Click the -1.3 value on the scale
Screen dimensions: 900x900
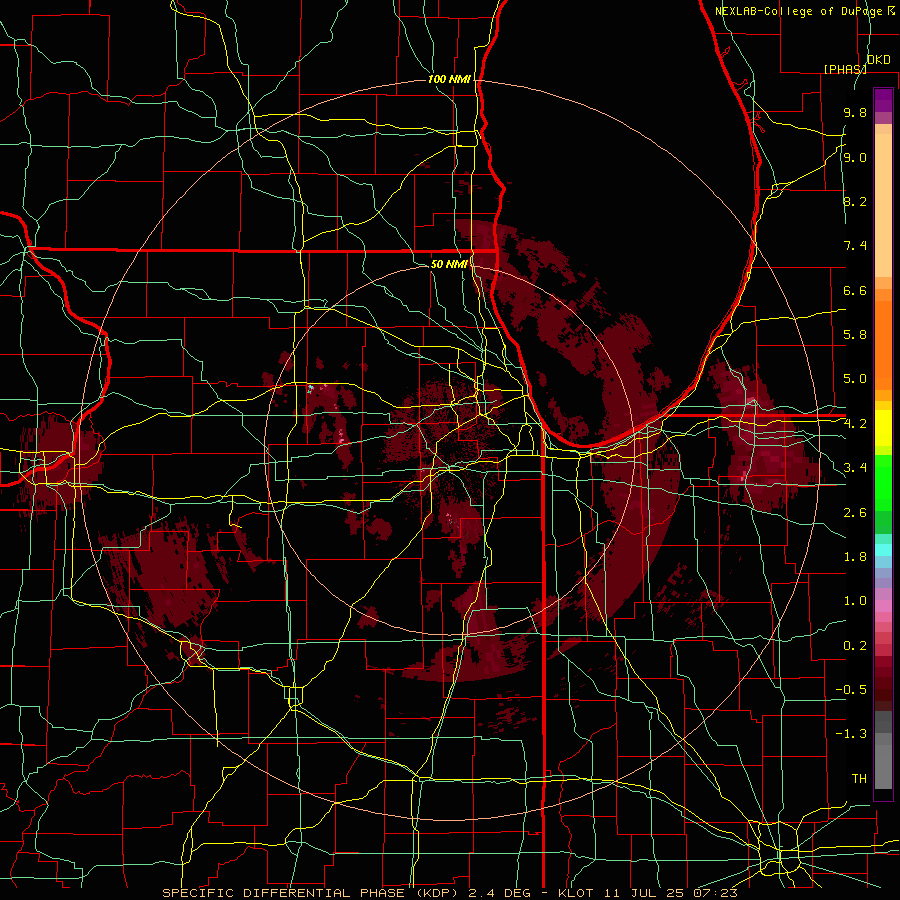tap(851, 734)
